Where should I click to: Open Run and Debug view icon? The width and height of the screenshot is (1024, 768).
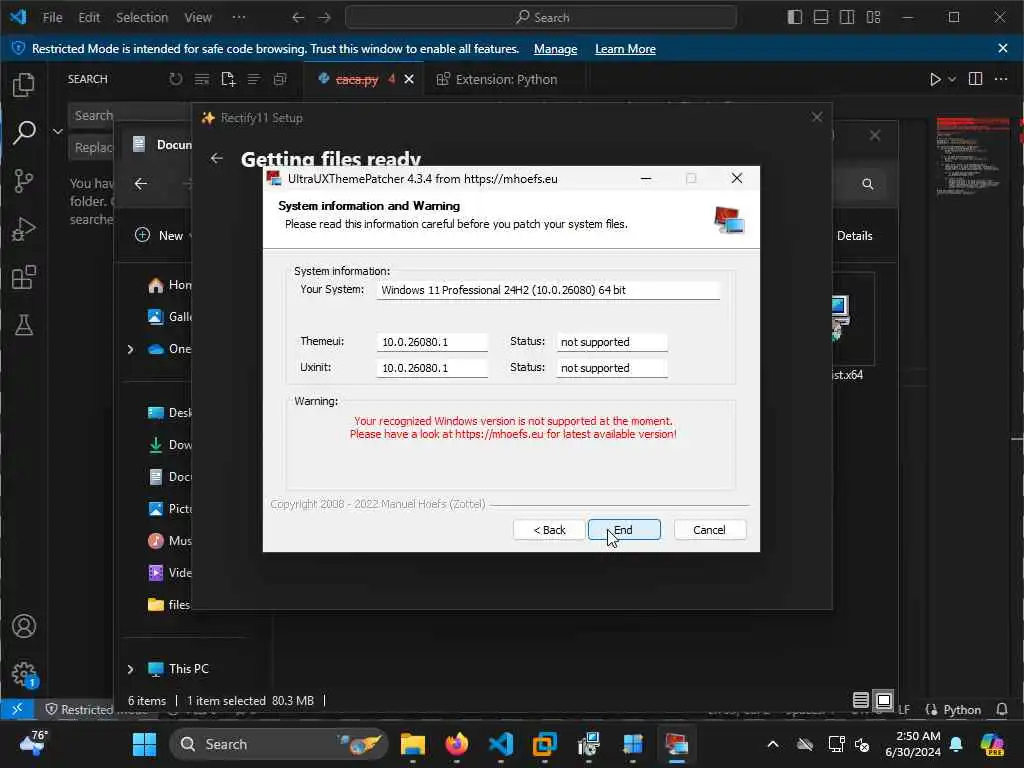(24, 229)
